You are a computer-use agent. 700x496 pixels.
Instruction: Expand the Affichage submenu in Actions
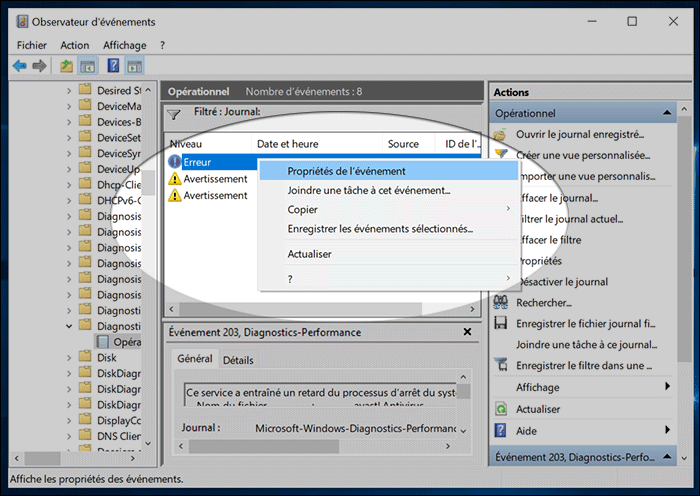[666, 387]
